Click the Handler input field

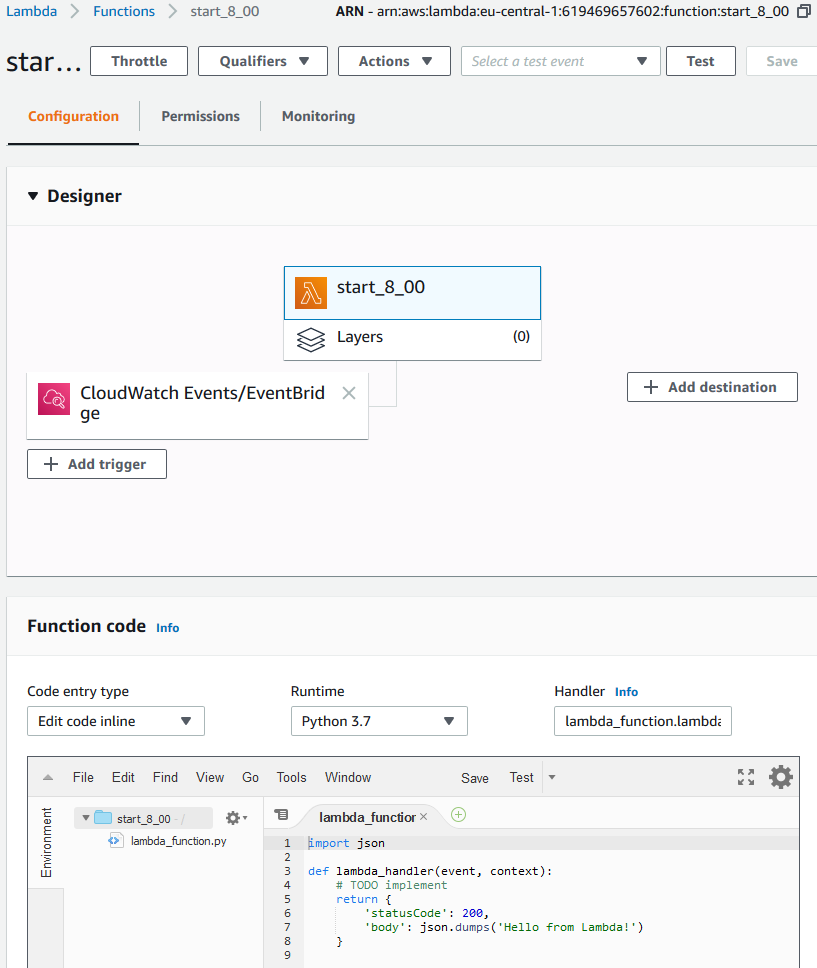pyautogui.click(x=643, y=721)
